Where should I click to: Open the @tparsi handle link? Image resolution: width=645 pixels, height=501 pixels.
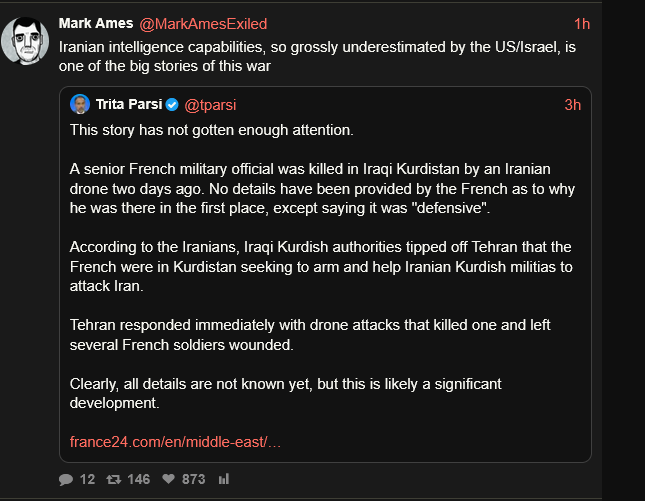coord(209,105)
